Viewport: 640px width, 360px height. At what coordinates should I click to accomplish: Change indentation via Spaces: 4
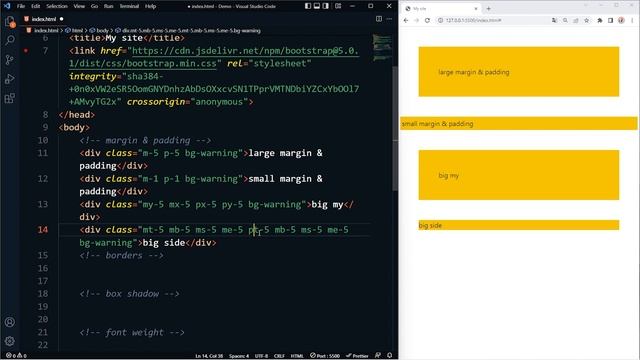point(239,356)
